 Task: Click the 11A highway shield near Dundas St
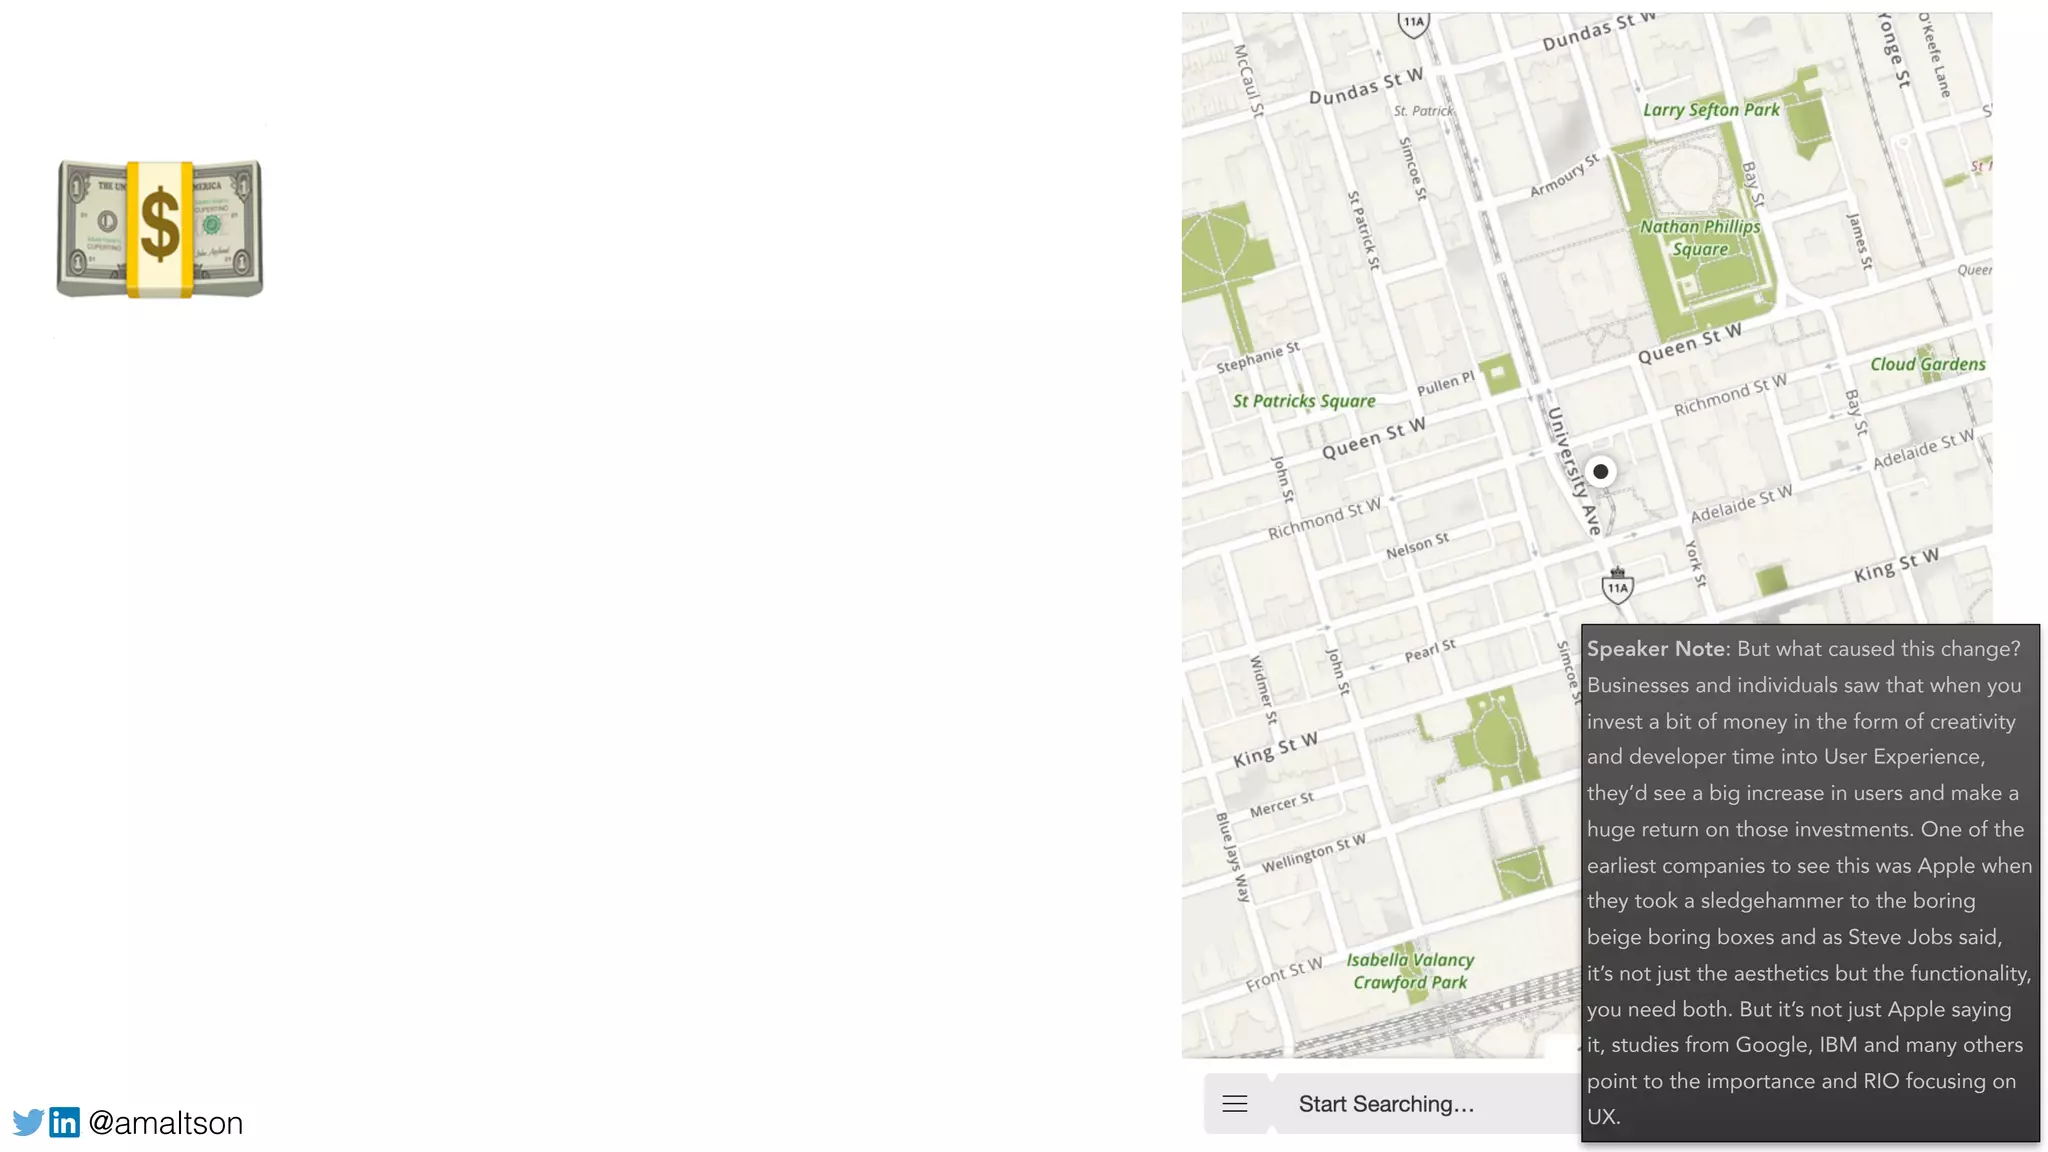[x=1413, y=24]
